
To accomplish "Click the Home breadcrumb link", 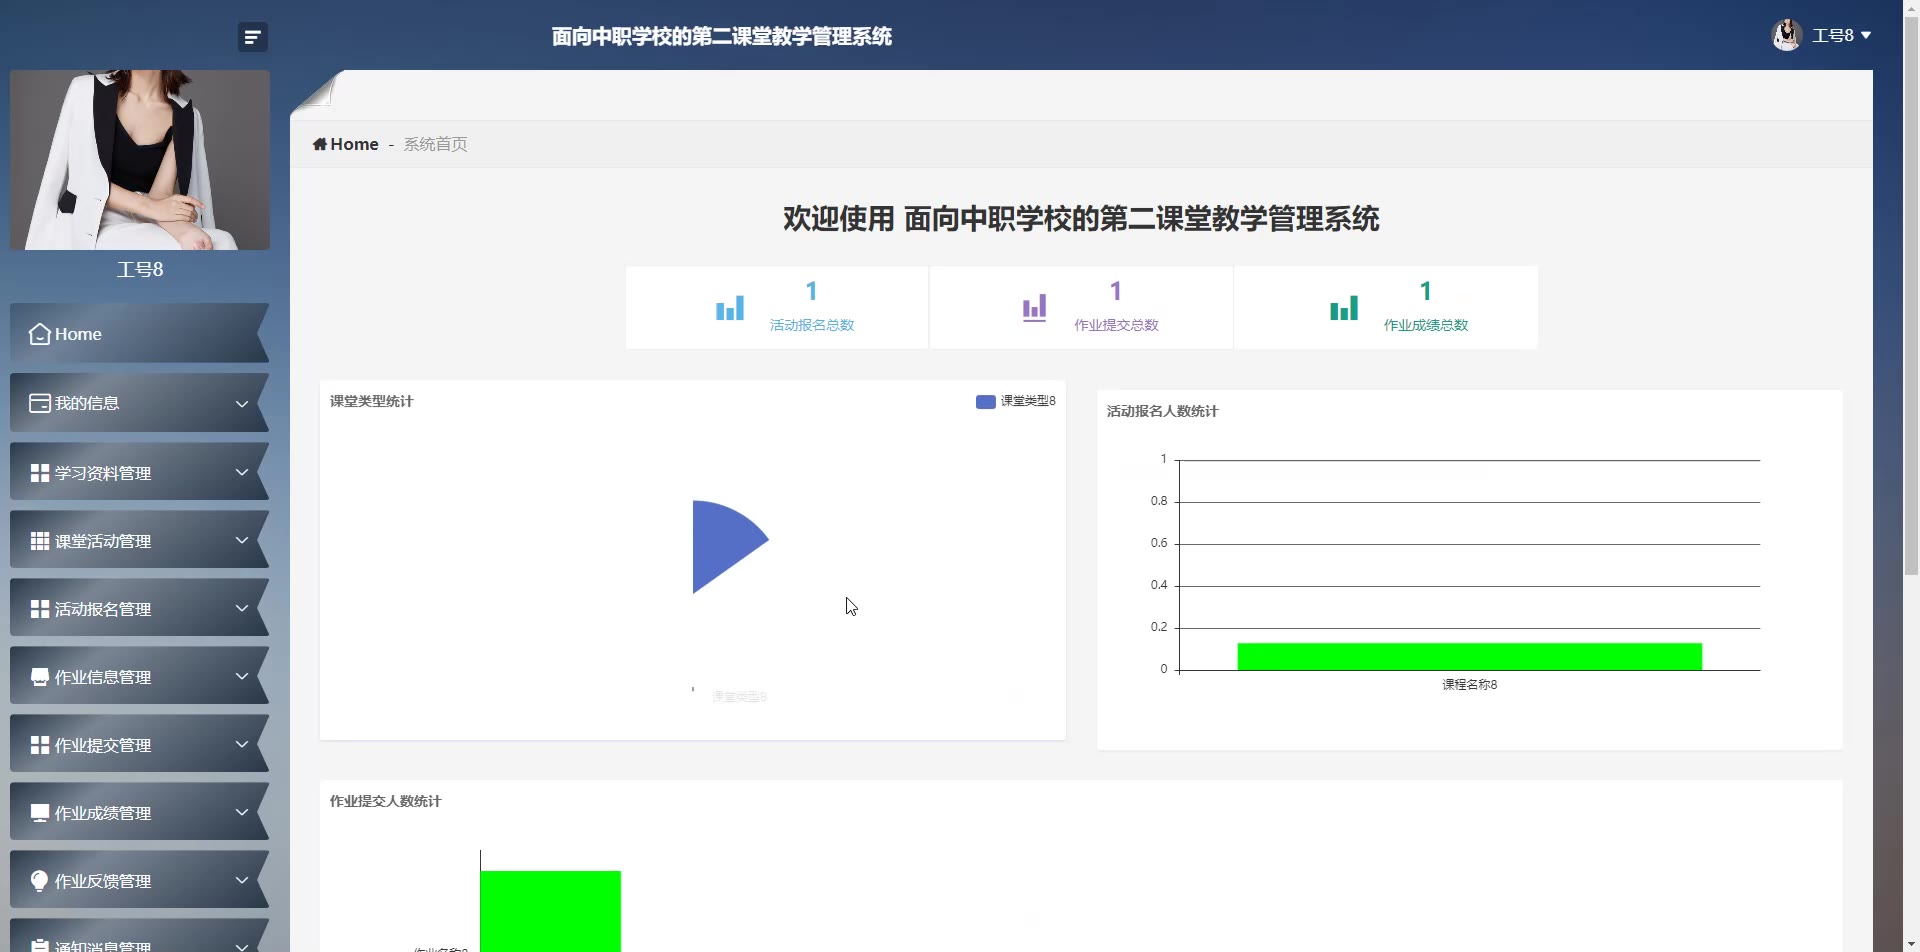I will coord(354,144).
